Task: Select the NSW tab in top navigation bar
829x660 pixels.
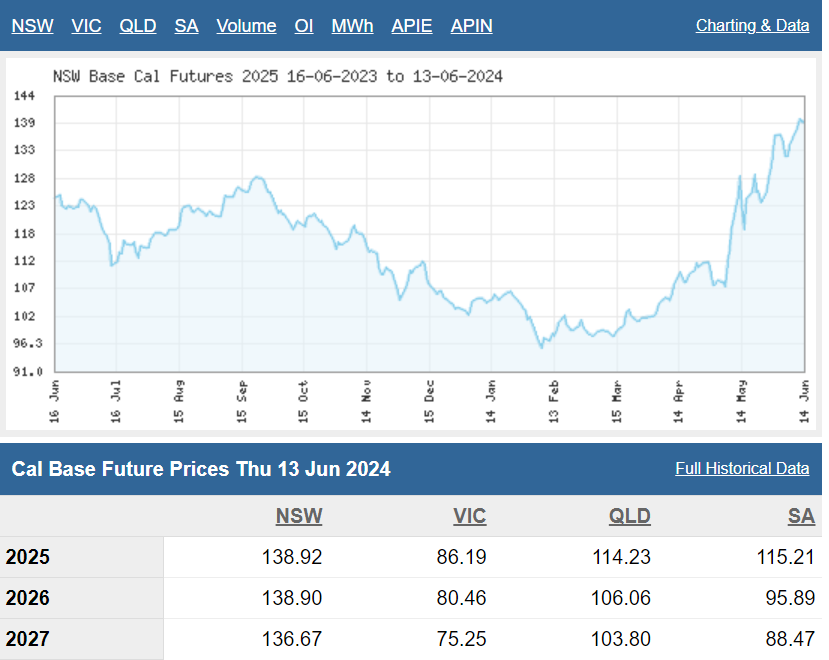Action: [32, 26]
